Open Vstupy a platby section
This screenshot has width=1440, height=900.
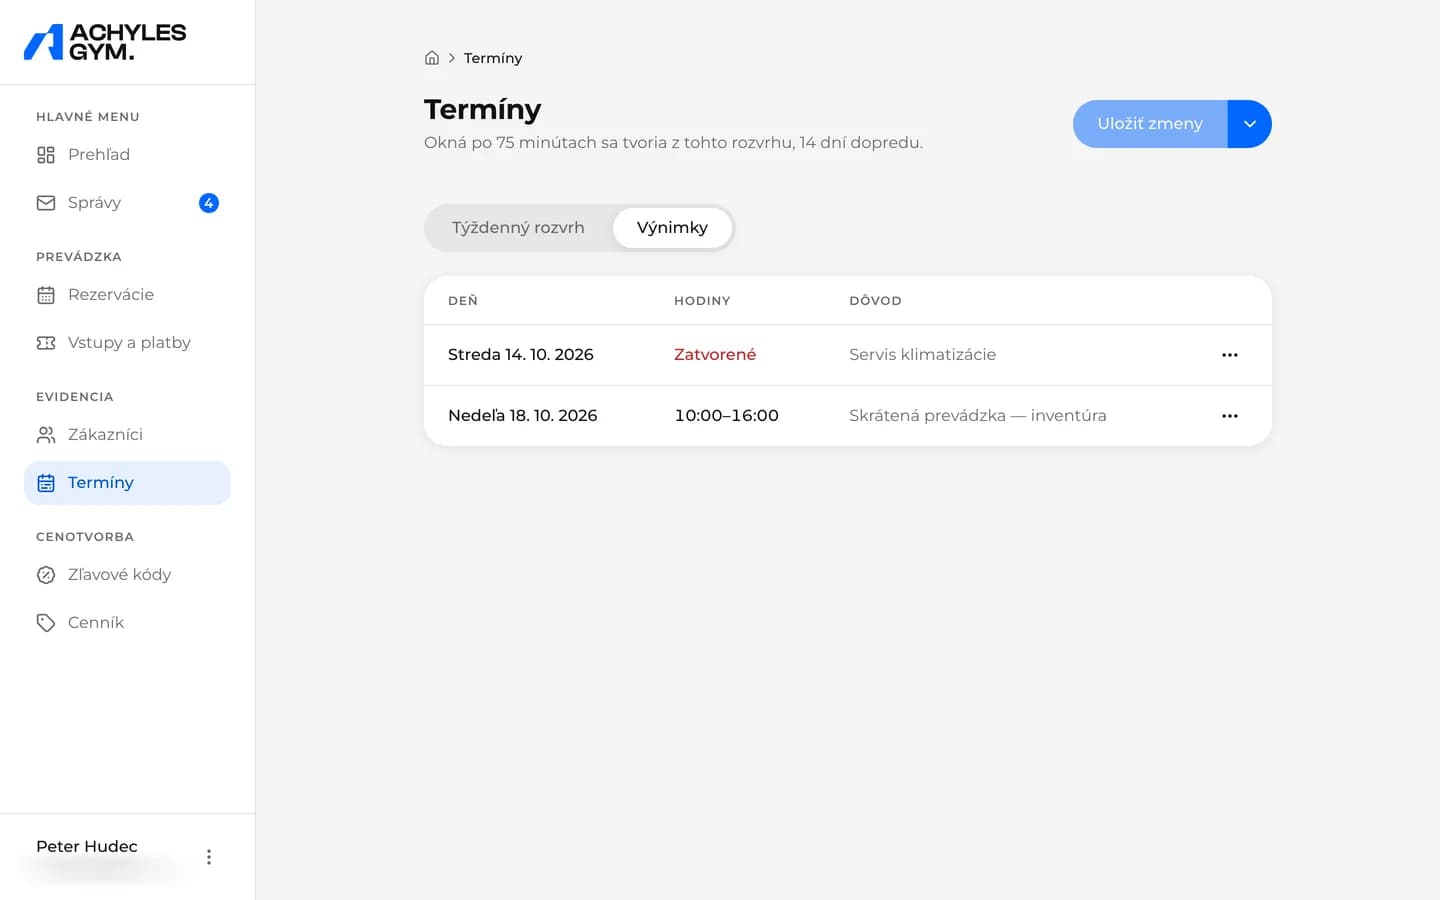[127, 343]
